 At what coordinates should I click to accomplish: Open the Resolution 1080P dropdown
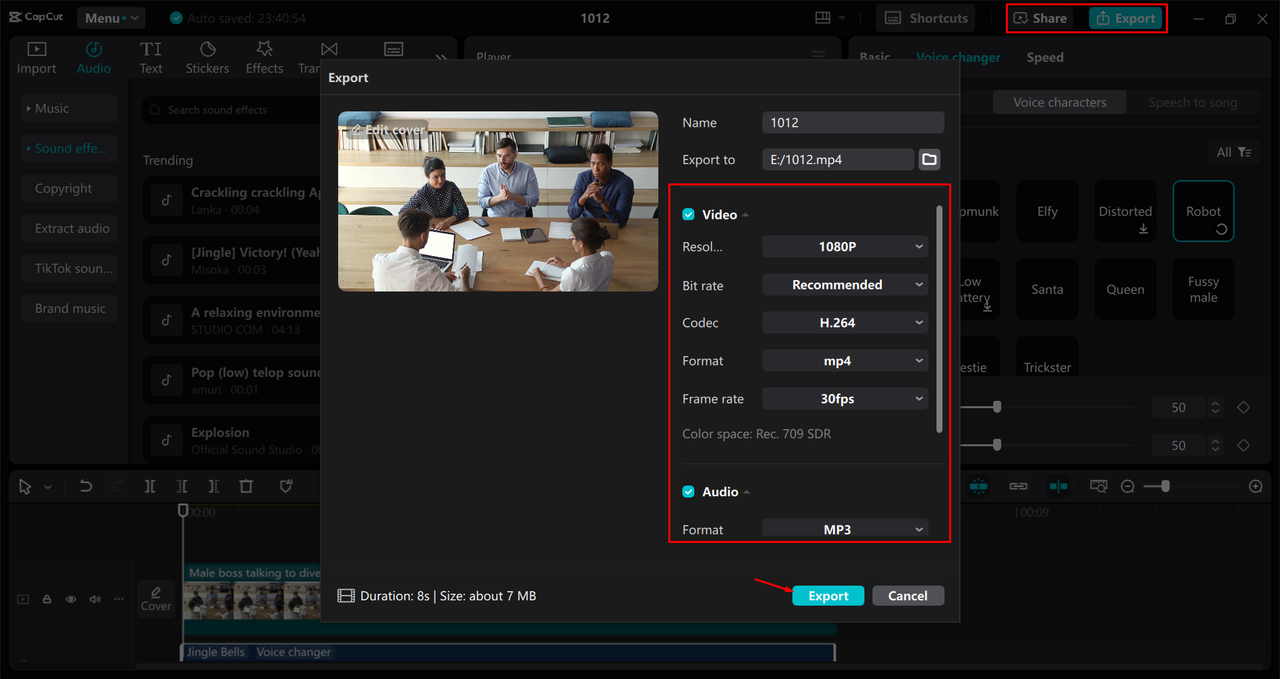[845, 247]
